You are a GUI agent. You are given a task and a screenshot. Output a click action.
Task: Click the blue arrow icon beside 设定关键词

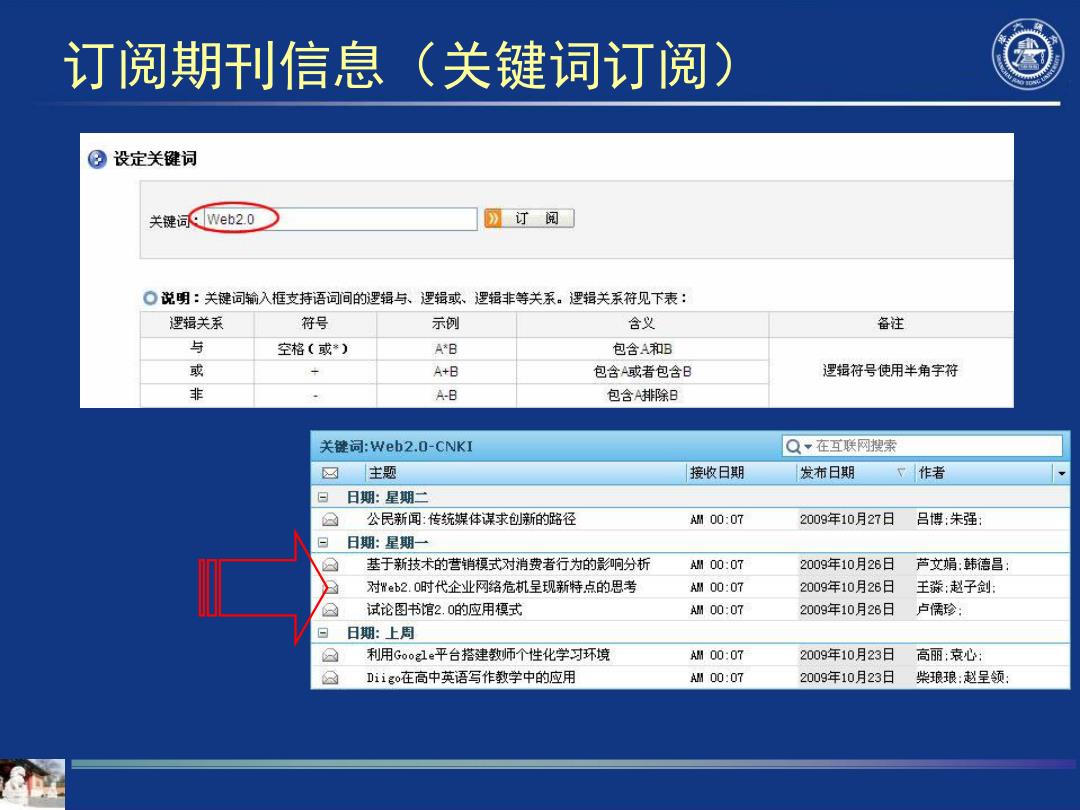pos(97,159)
